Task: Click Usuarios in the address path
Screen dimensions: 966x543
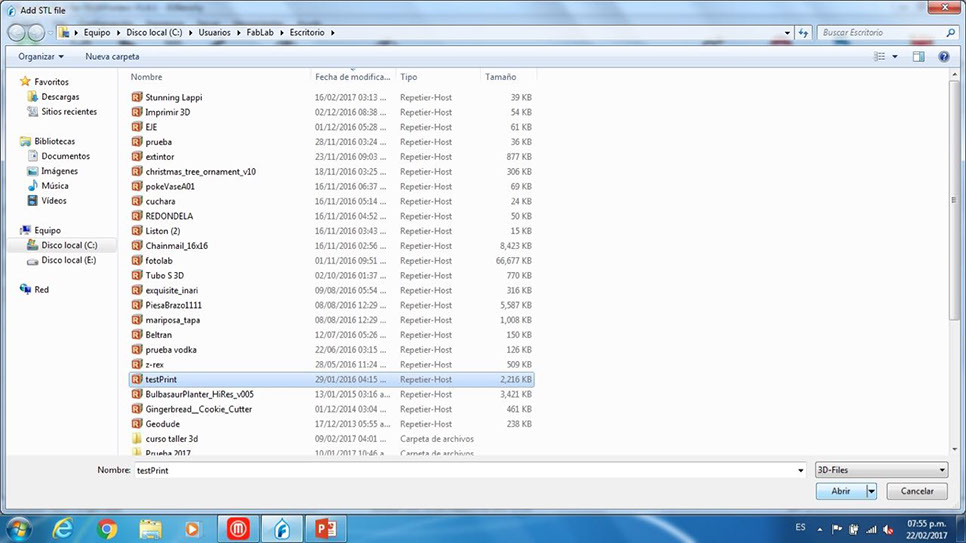Action: click(214, 33)
